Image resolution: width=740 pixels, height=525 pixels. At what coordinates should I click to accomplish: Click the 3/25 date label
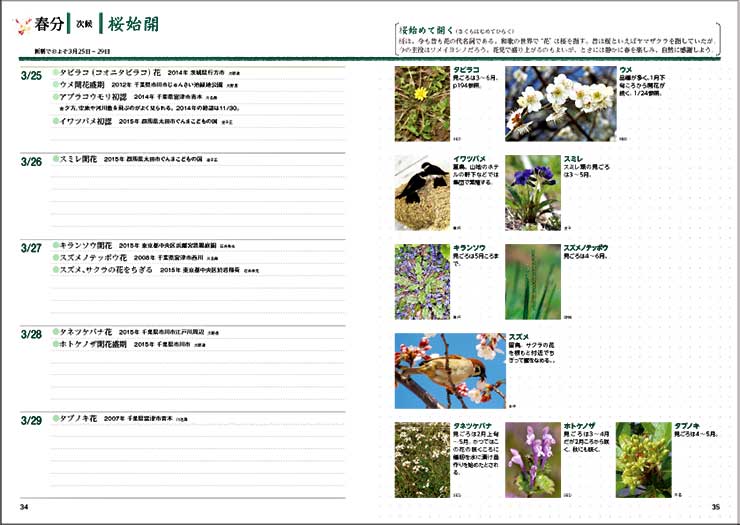[x=31, y=76]
